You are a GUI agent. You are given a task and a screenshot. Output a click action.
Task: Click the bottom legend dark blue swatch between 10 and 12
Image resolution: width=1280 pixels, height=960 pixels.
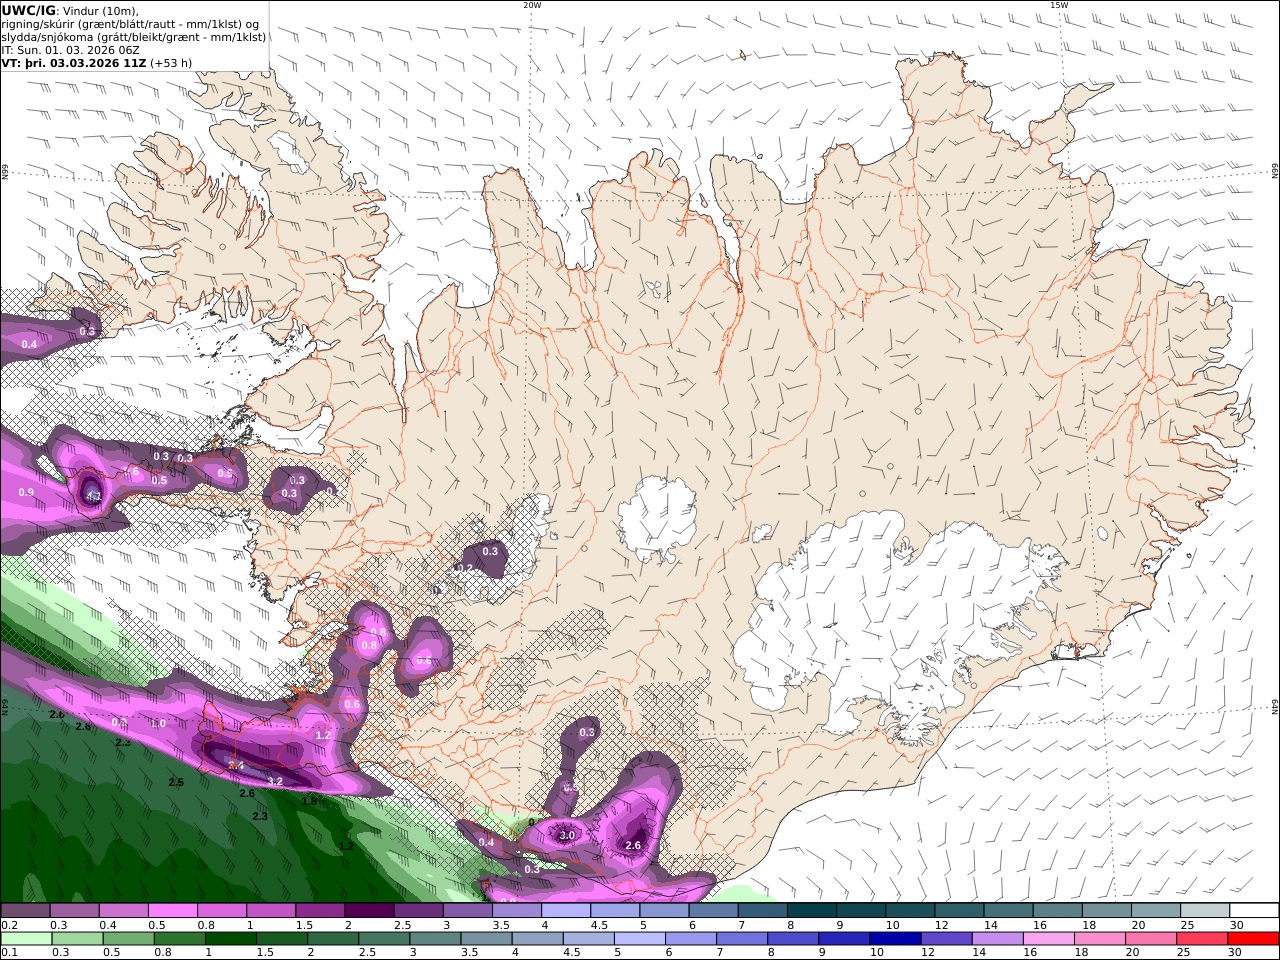893,939
